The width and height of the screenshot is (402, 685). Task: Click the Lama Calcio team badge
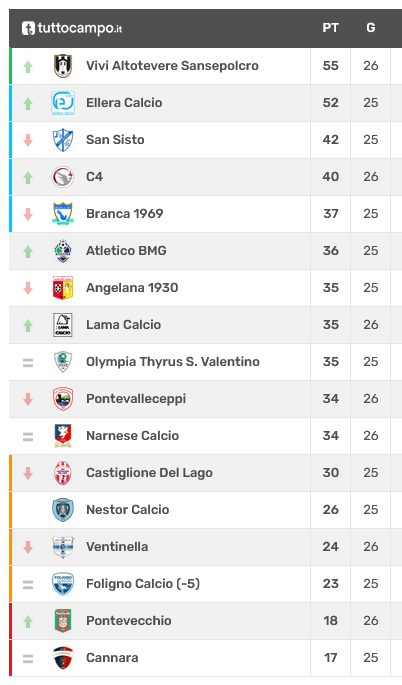coord(63,325)
